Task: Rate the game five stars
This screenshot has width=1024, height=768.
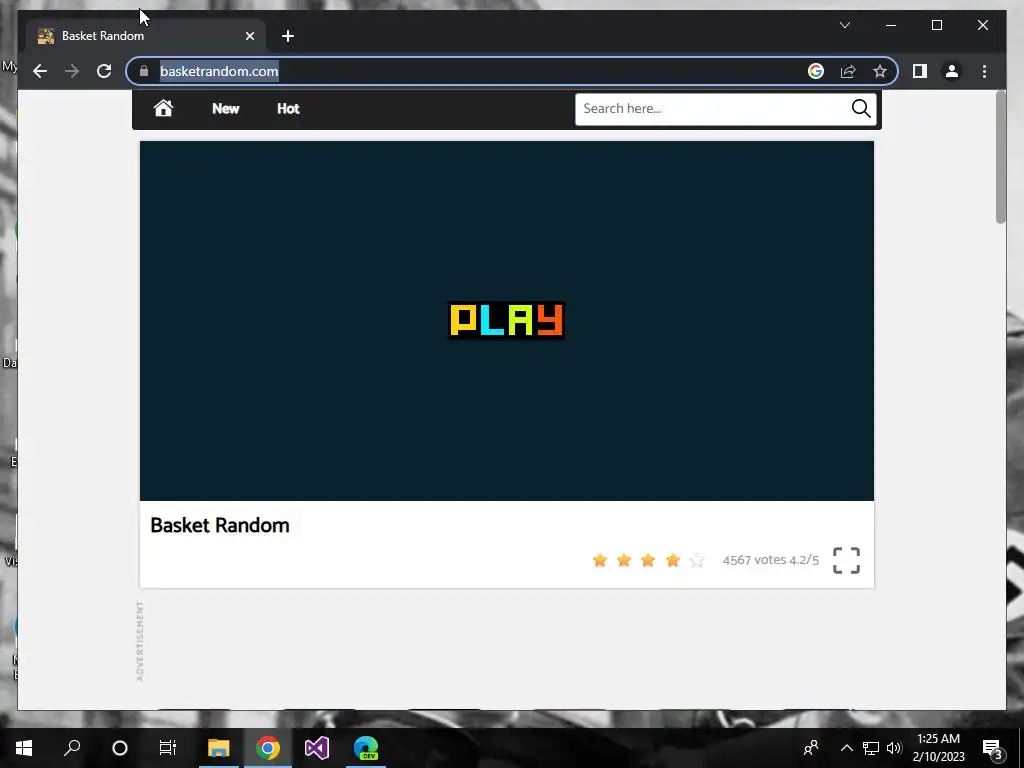Action: pos(697,560)
